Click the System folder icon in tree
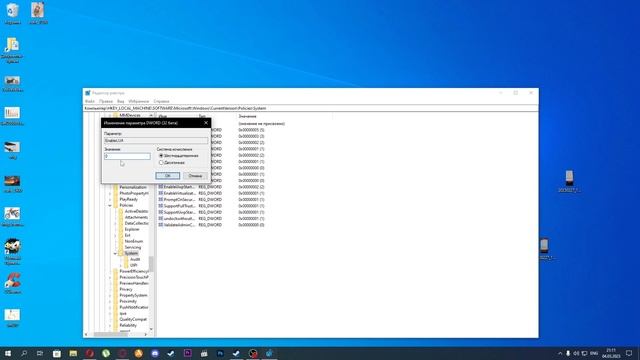 click(x=121, y=253)
